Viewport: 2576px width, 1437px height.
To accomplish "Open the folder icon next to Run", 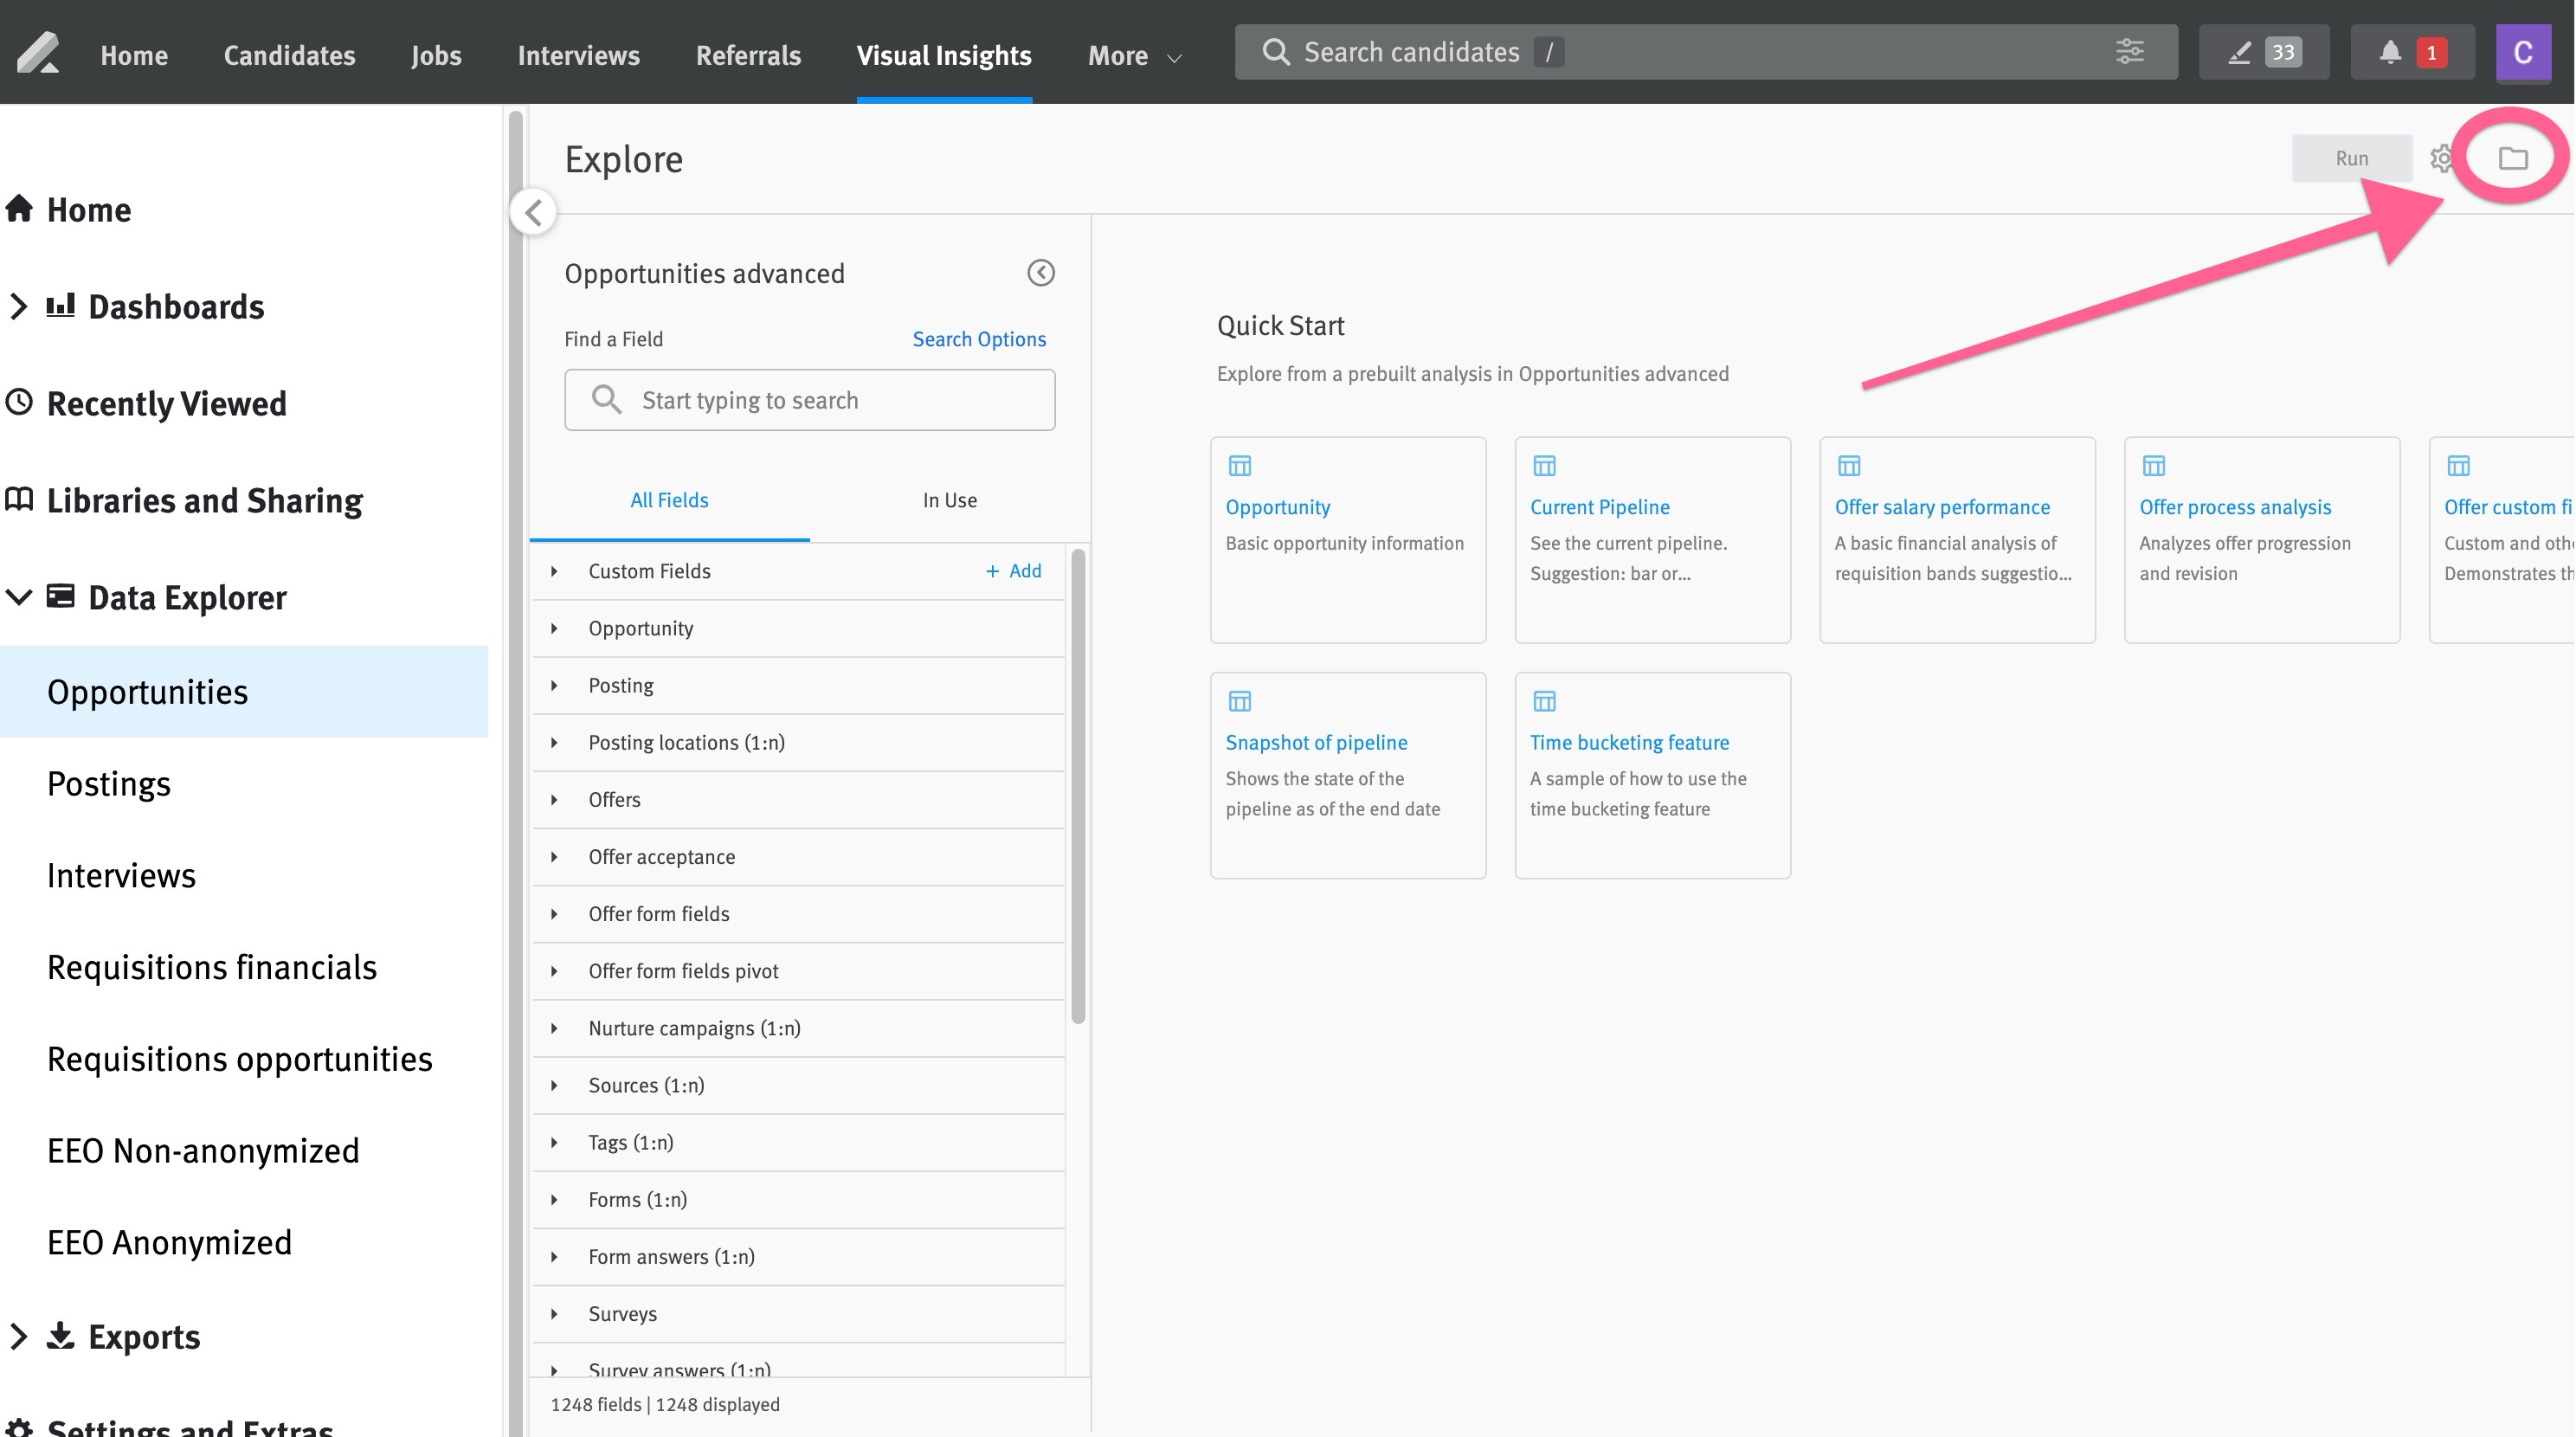I will pyautogui.click(x=2513, y=158).
